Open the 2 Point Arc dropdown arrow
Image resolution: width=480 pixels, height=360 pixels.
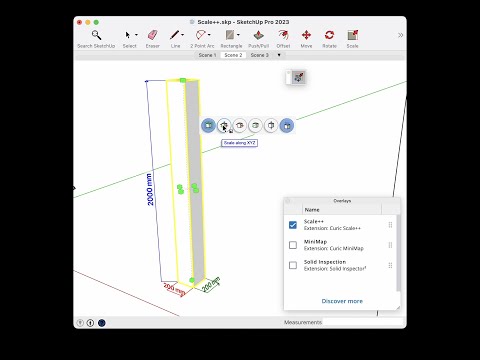pos(209,35)
